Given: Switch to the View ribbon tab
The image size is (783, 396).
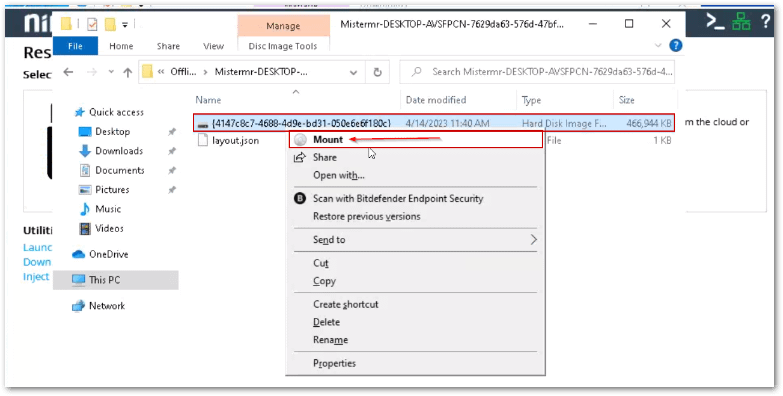Looking at the screenshot, I should click(x=213, y=46).
